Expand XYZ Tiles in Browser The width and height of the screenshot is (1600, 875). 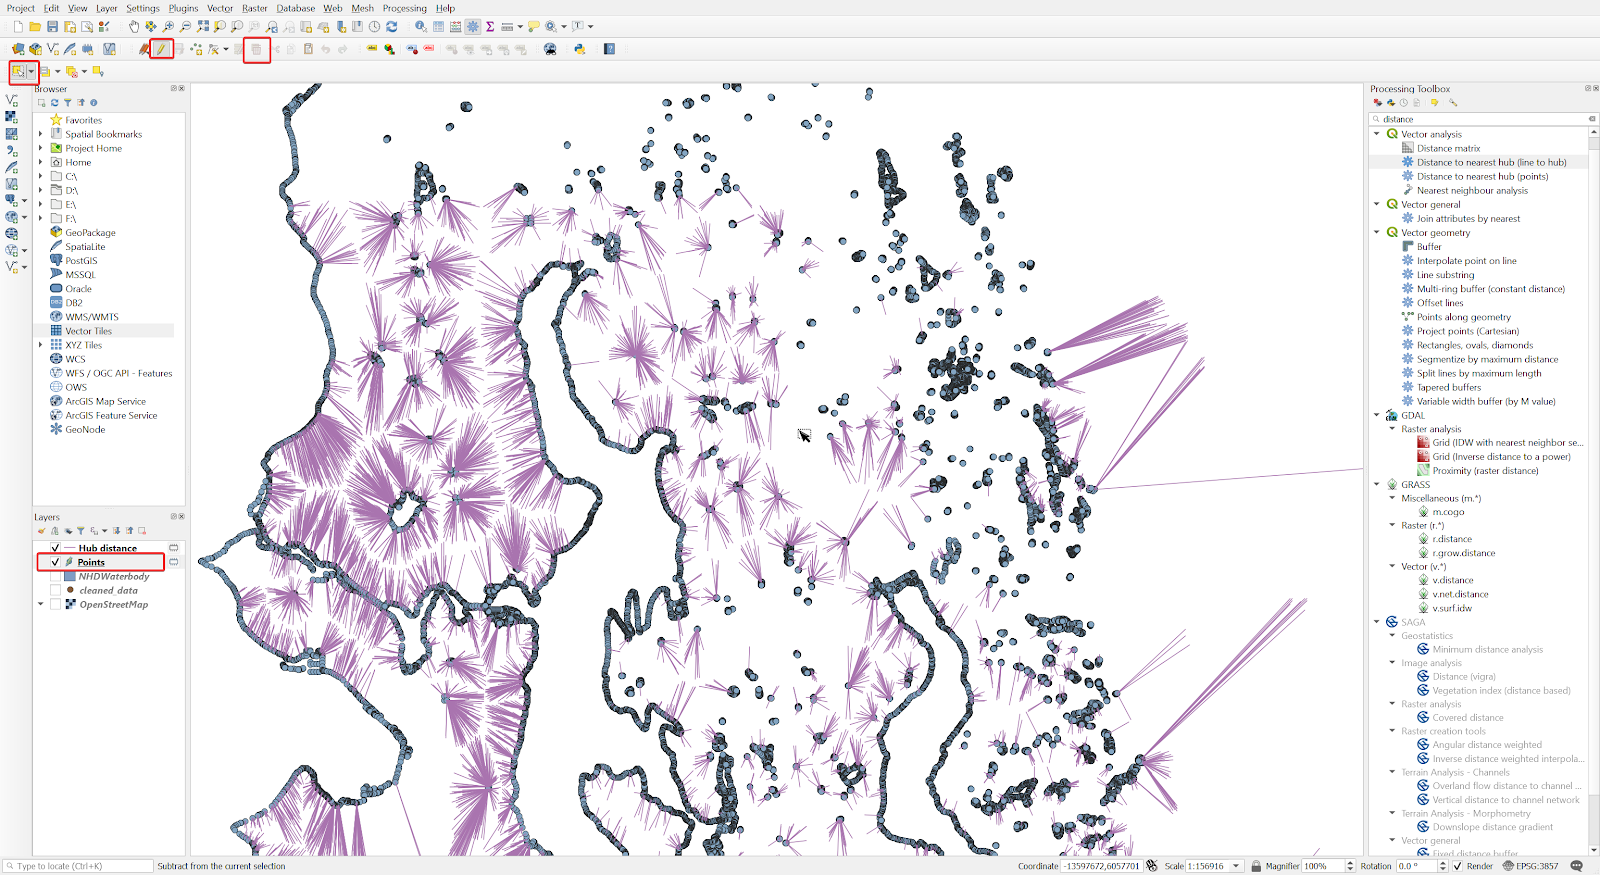pyautogui.click(x=41, y=345)
